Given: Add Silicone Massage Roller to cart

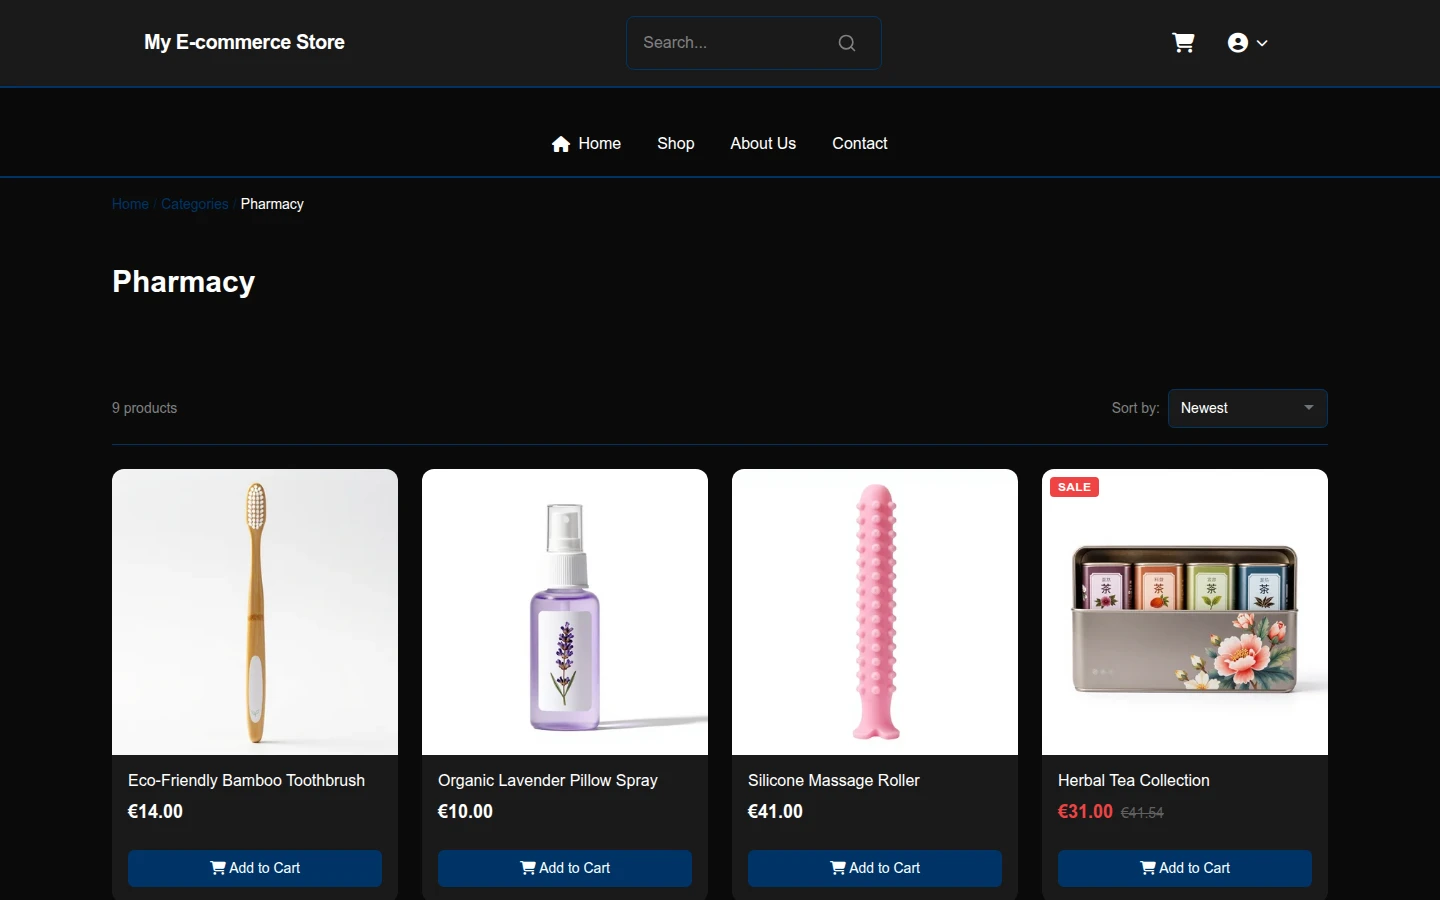Looking at the screenshot, I should click(x=875, y=868).
